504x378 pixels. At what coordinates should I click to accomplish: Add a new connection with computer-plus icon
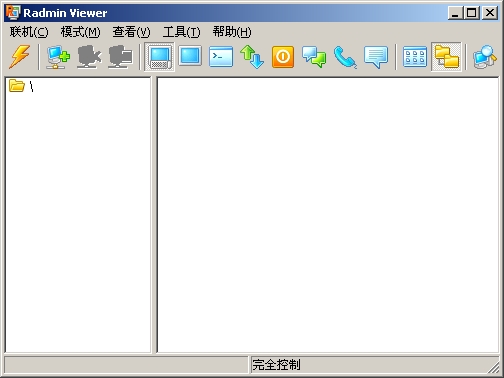[x=58, y=57]
